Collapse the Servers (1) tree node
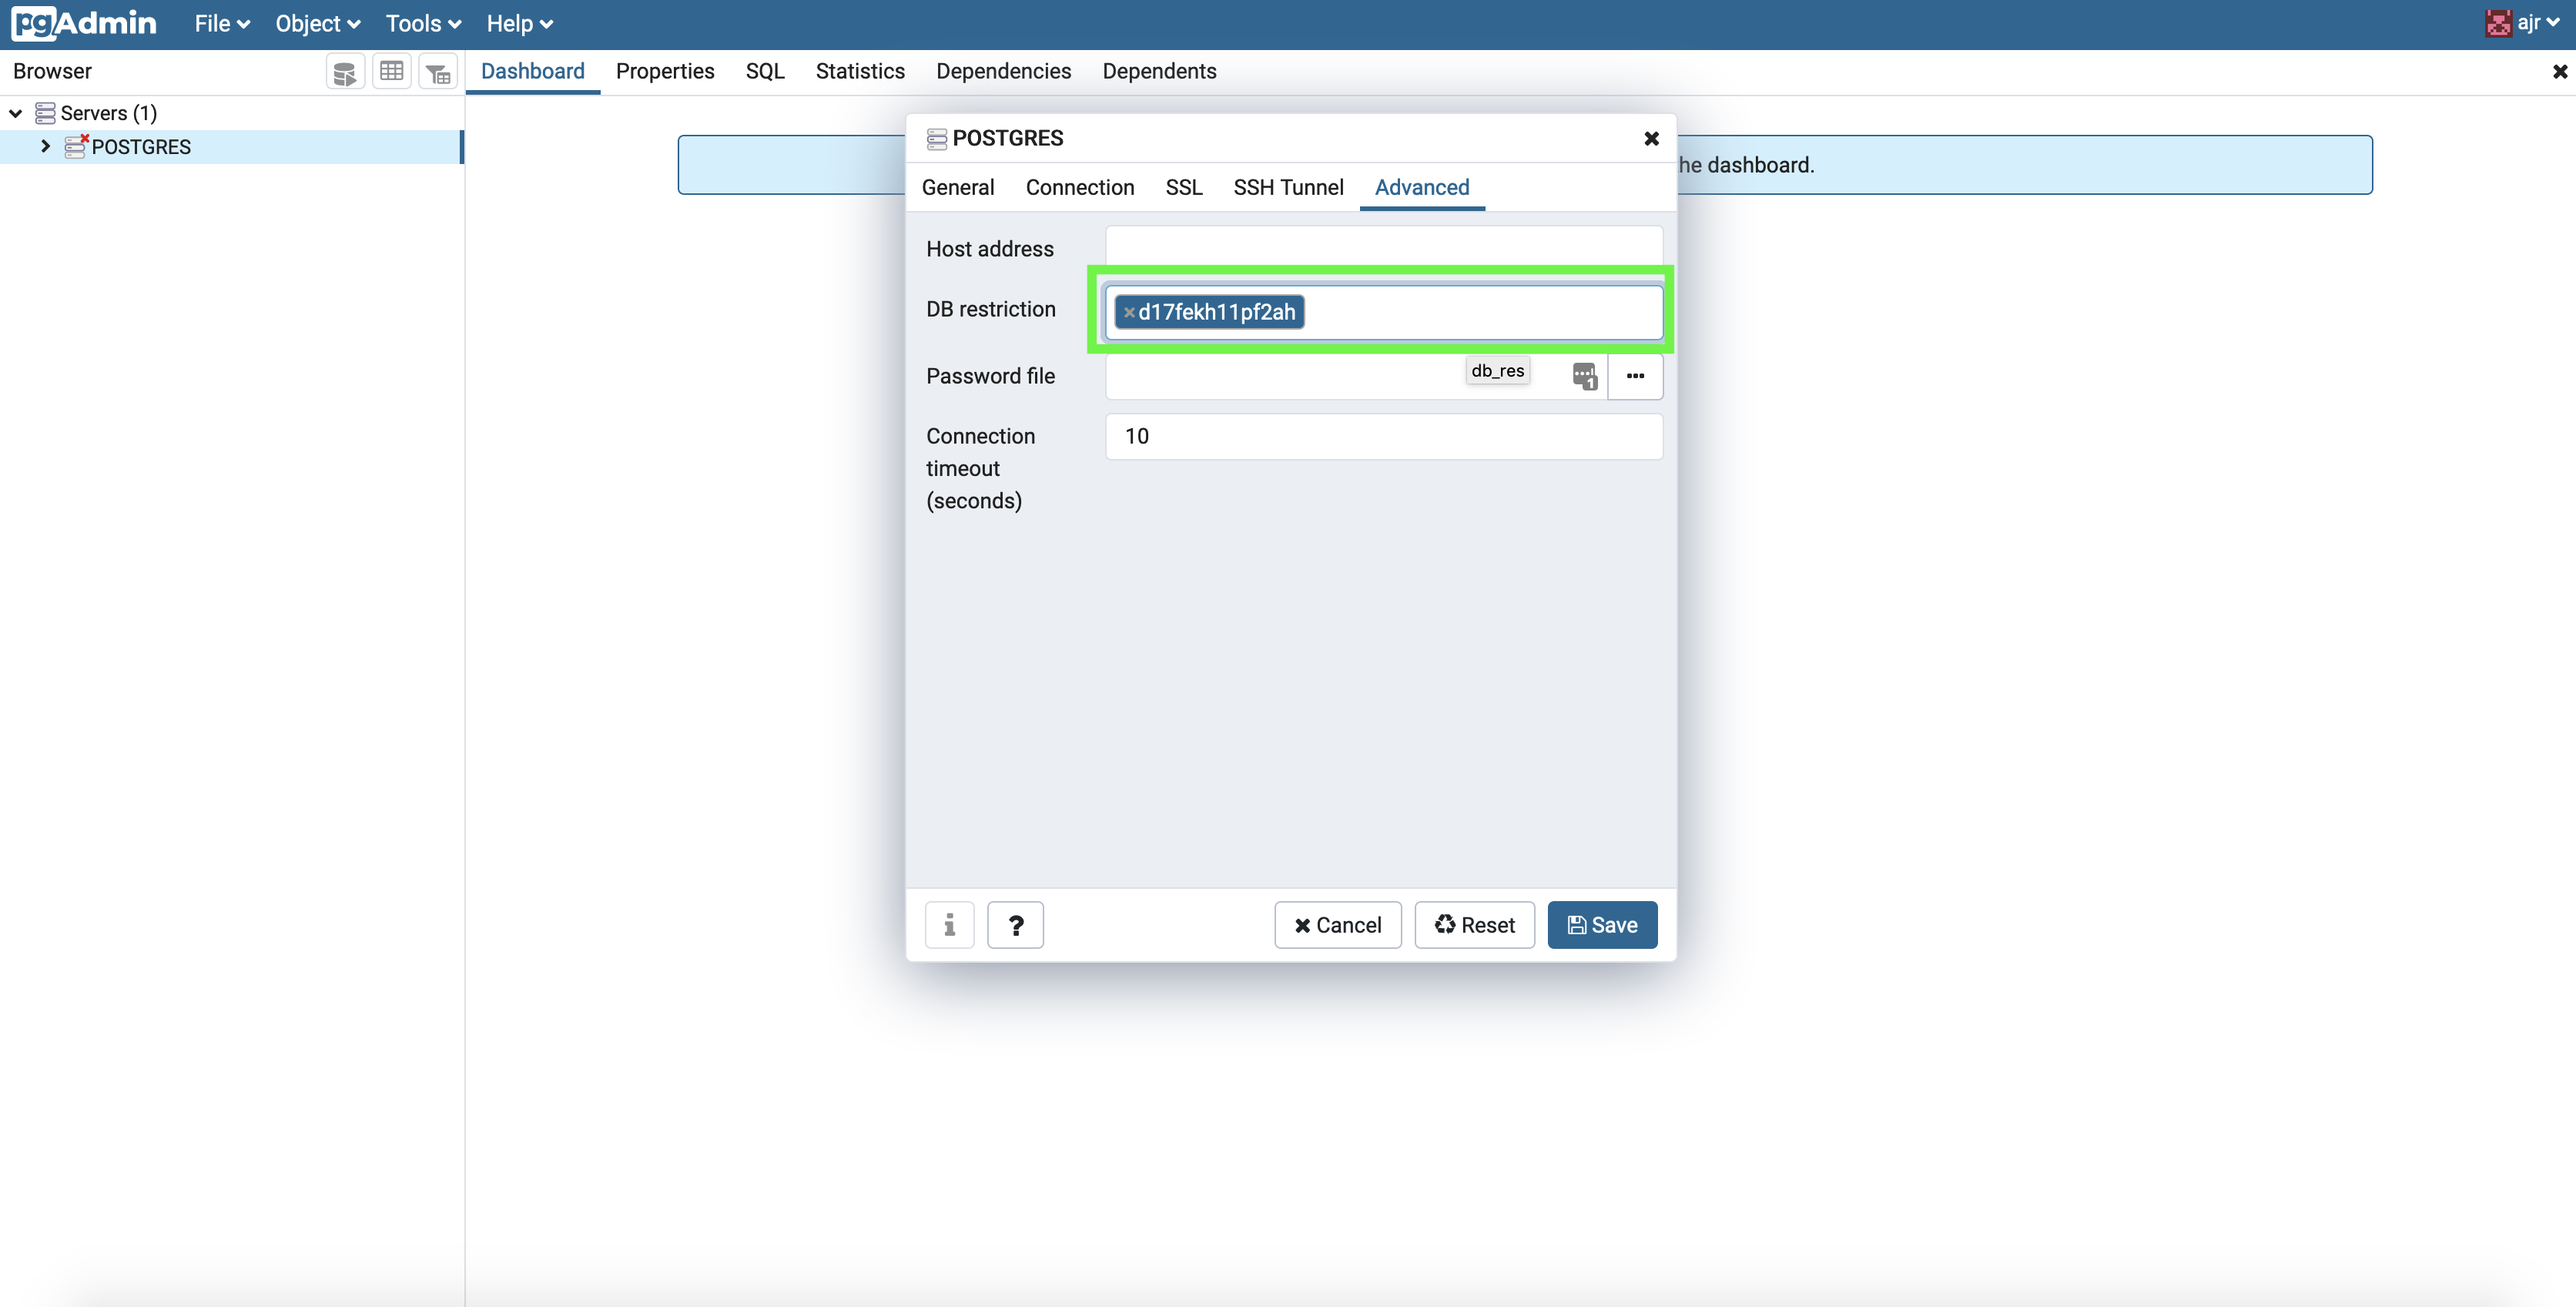 point(15,112)
